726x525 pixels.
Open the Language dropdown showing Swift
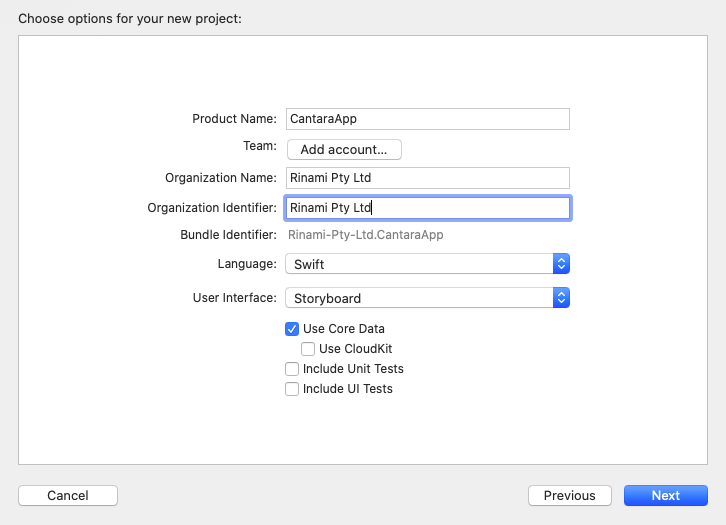click(420, 264)
